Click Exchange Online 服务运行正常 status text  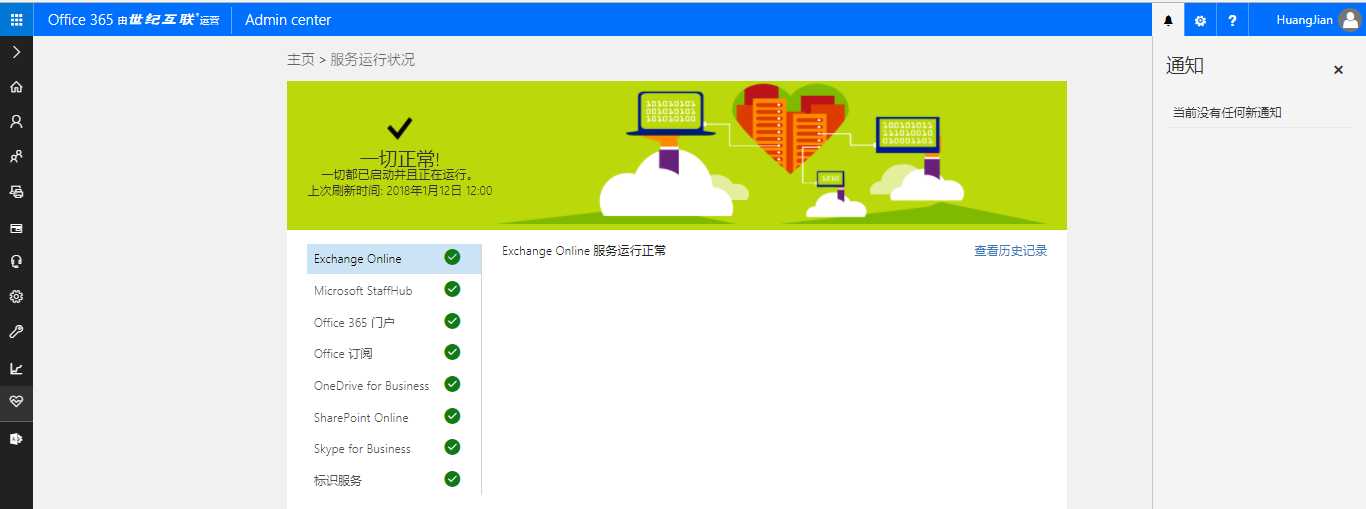pos(584,251)
